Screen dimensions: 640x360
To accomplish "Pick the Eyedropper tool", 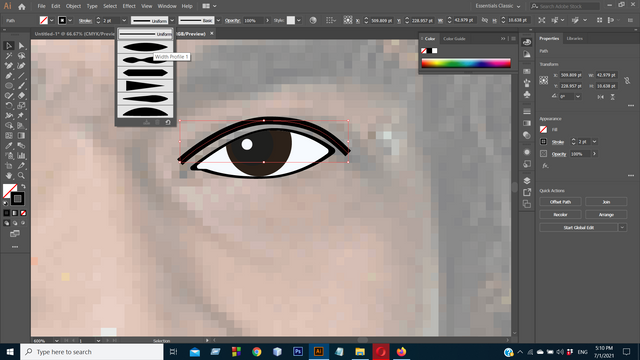I will click(x=9, y=145).
